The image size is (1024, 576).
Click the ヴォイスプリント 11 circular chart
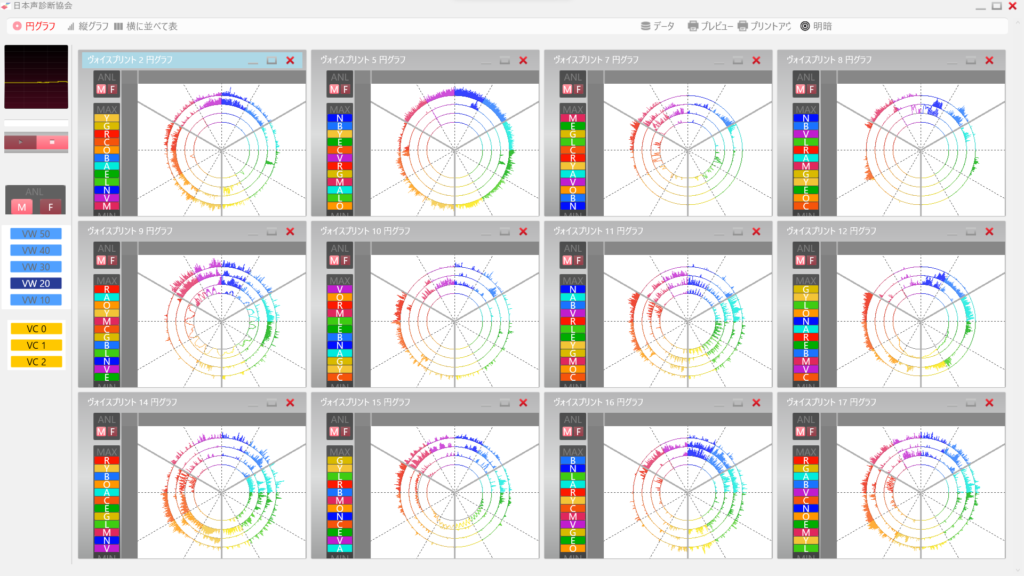688,321
